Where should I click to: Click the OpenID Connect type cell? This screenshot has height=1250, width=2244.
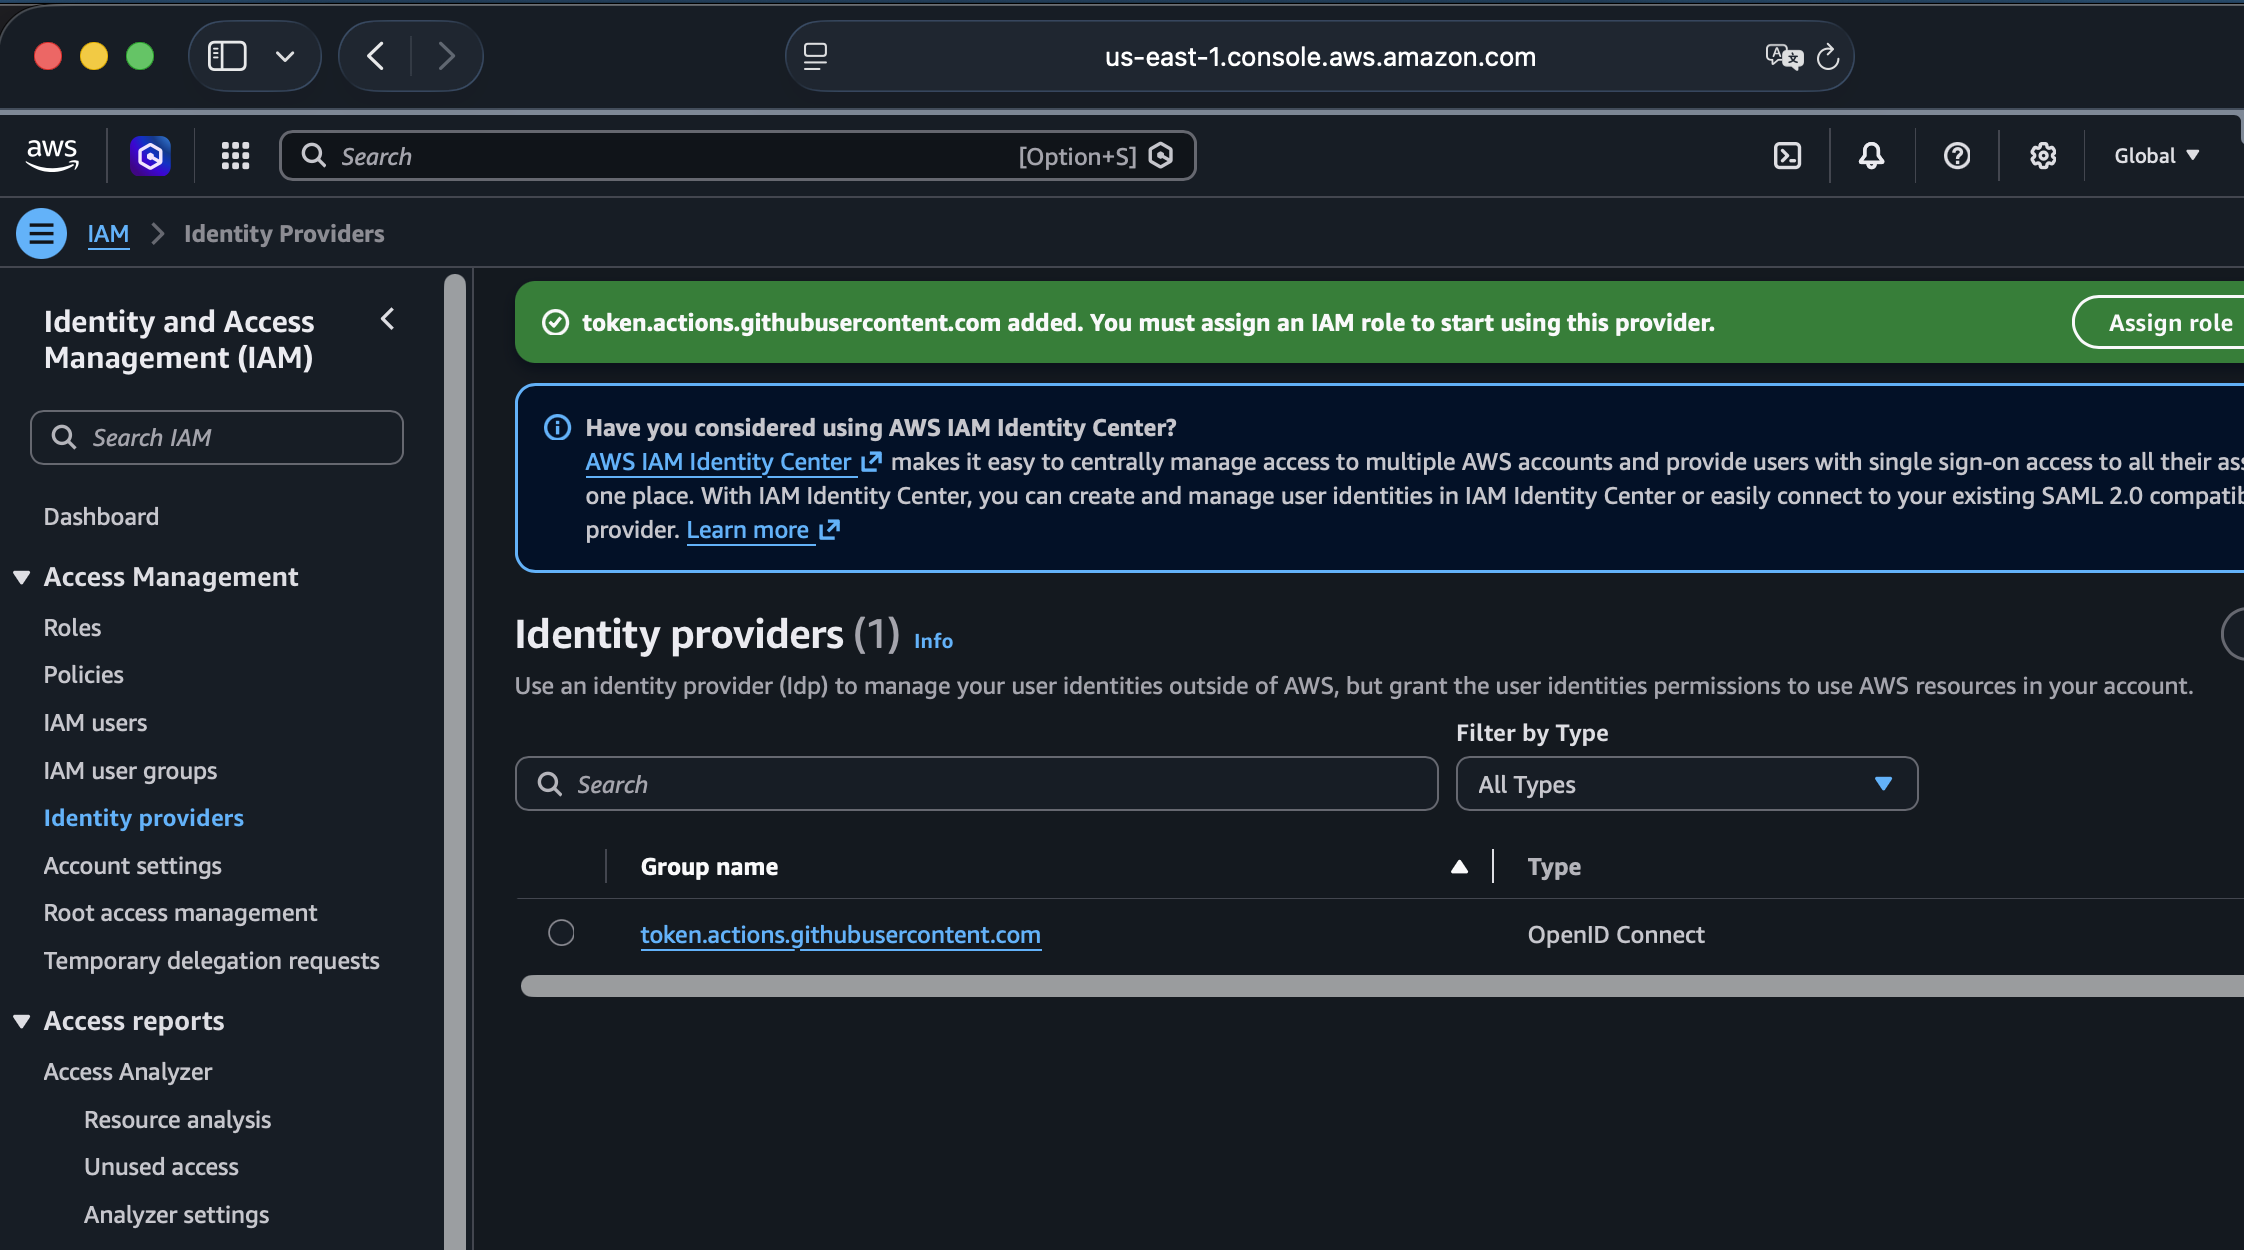click(1615, 935)
